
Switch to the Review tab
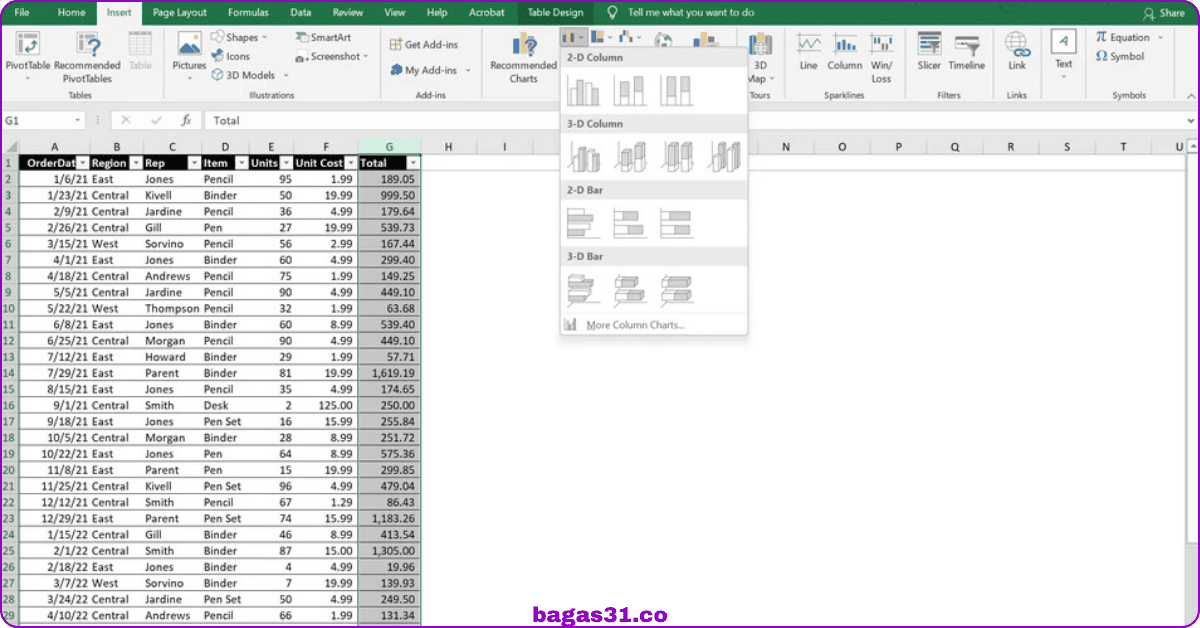click(348, 12)
